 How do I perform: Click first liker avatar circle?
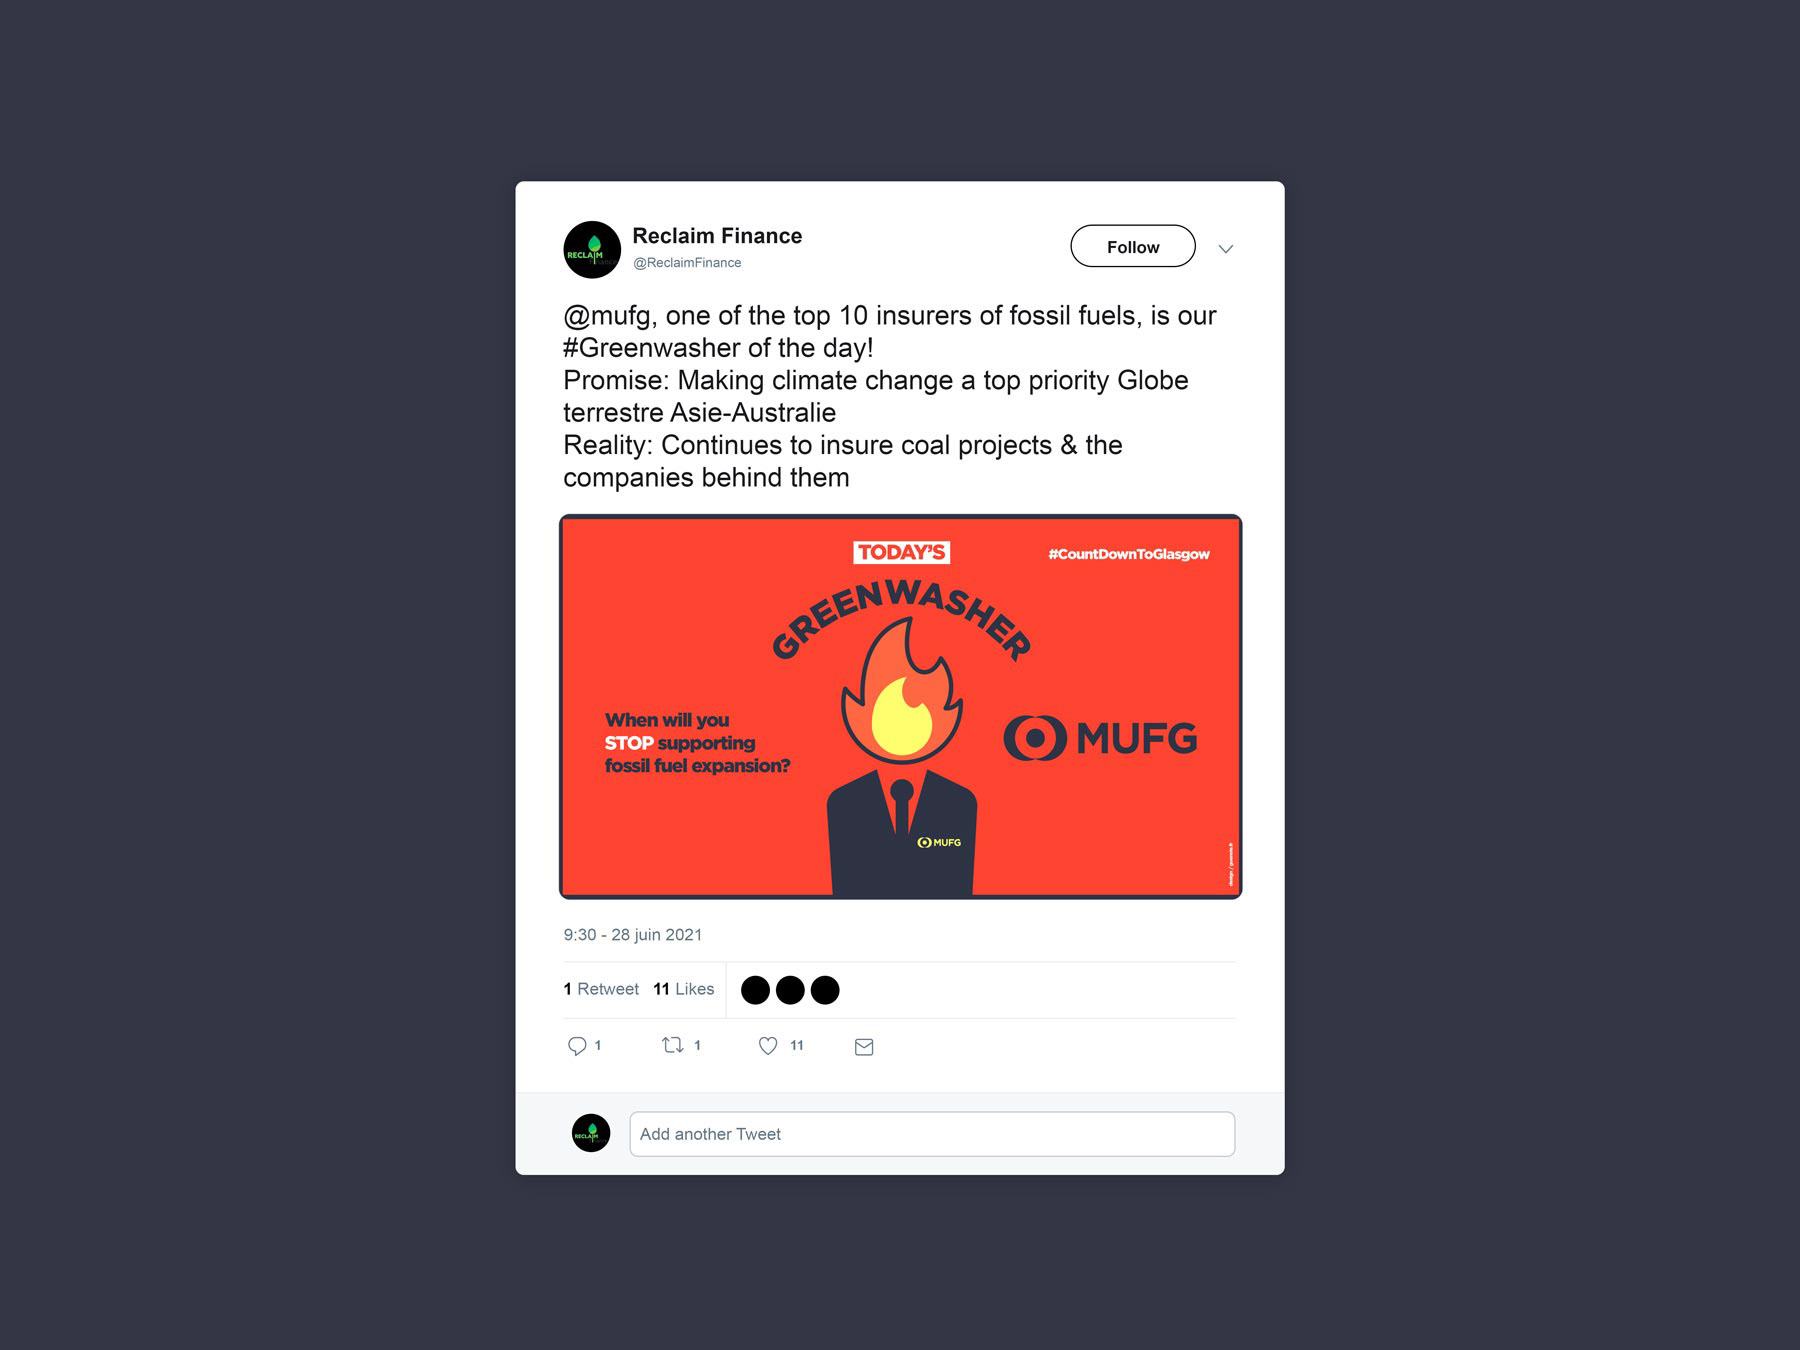click(x=755, y=990)
